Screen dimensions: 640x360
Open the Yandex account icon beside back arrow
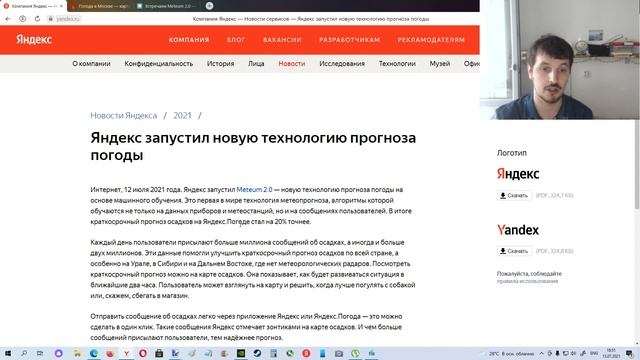pyautogui.click(x=22, y=19)
